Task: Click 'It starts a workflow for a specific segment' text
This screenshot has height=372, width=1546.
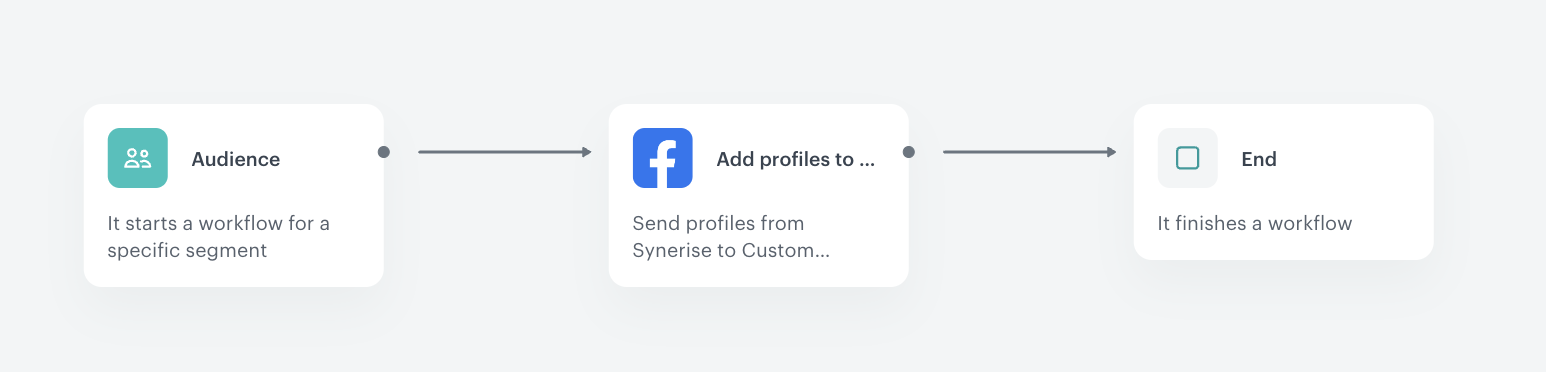Action: (219, 237)
